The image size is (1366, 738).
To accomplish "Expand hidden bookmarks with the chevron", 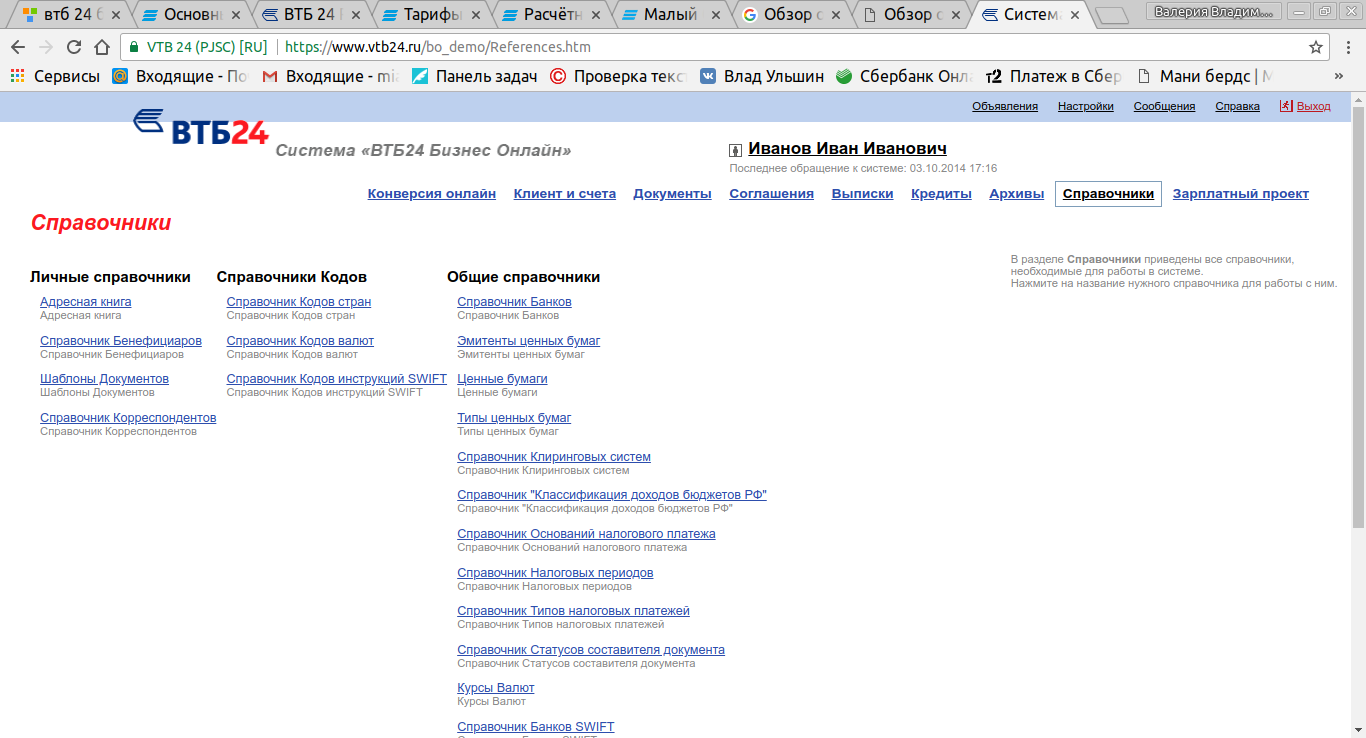I will click(1338, 76).
